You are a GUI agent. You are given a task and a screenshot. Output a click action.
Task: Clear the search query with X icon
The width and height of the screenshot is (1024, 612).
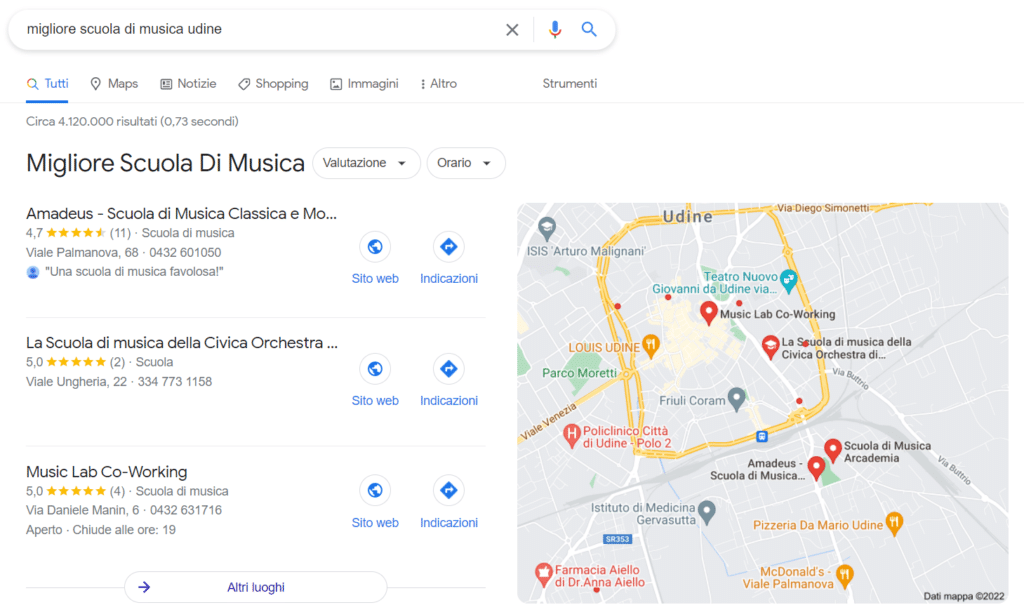point(512,30)
